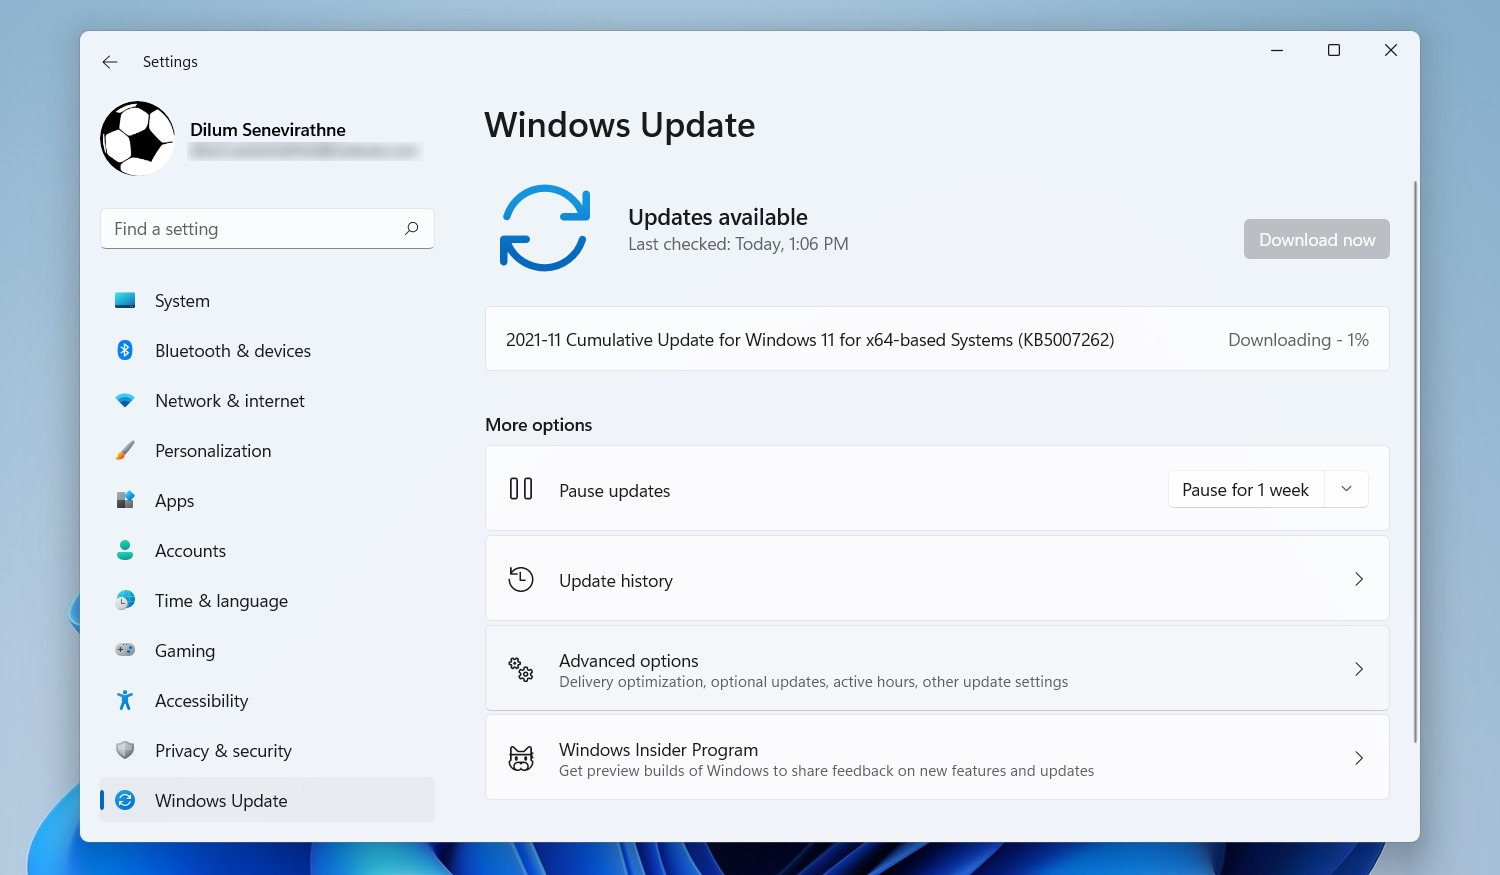
Task: Click the Apps icon in sidebar
Action: [125, 500]
